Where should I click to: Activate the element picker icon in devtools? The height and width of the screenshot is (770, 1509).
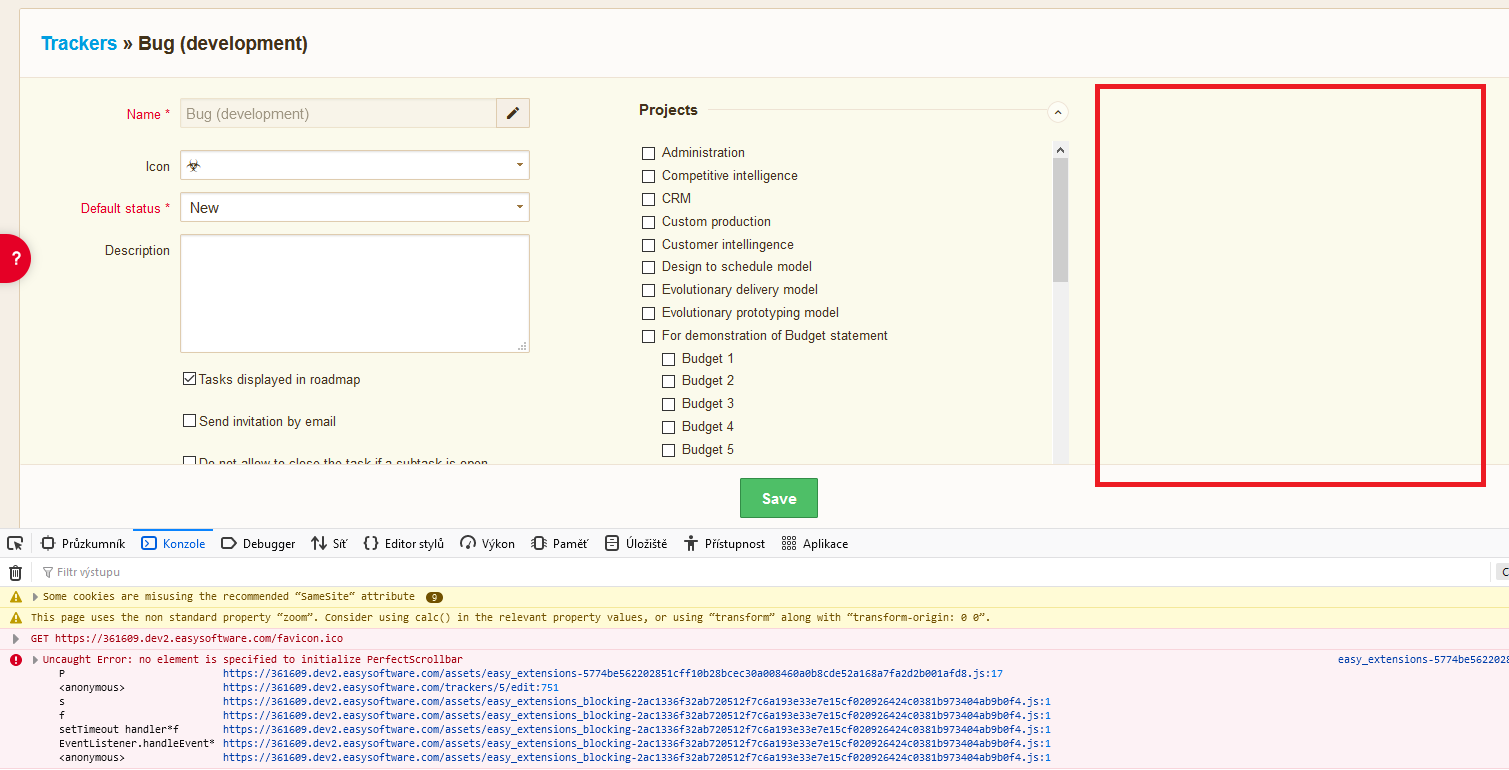point(15,544)
